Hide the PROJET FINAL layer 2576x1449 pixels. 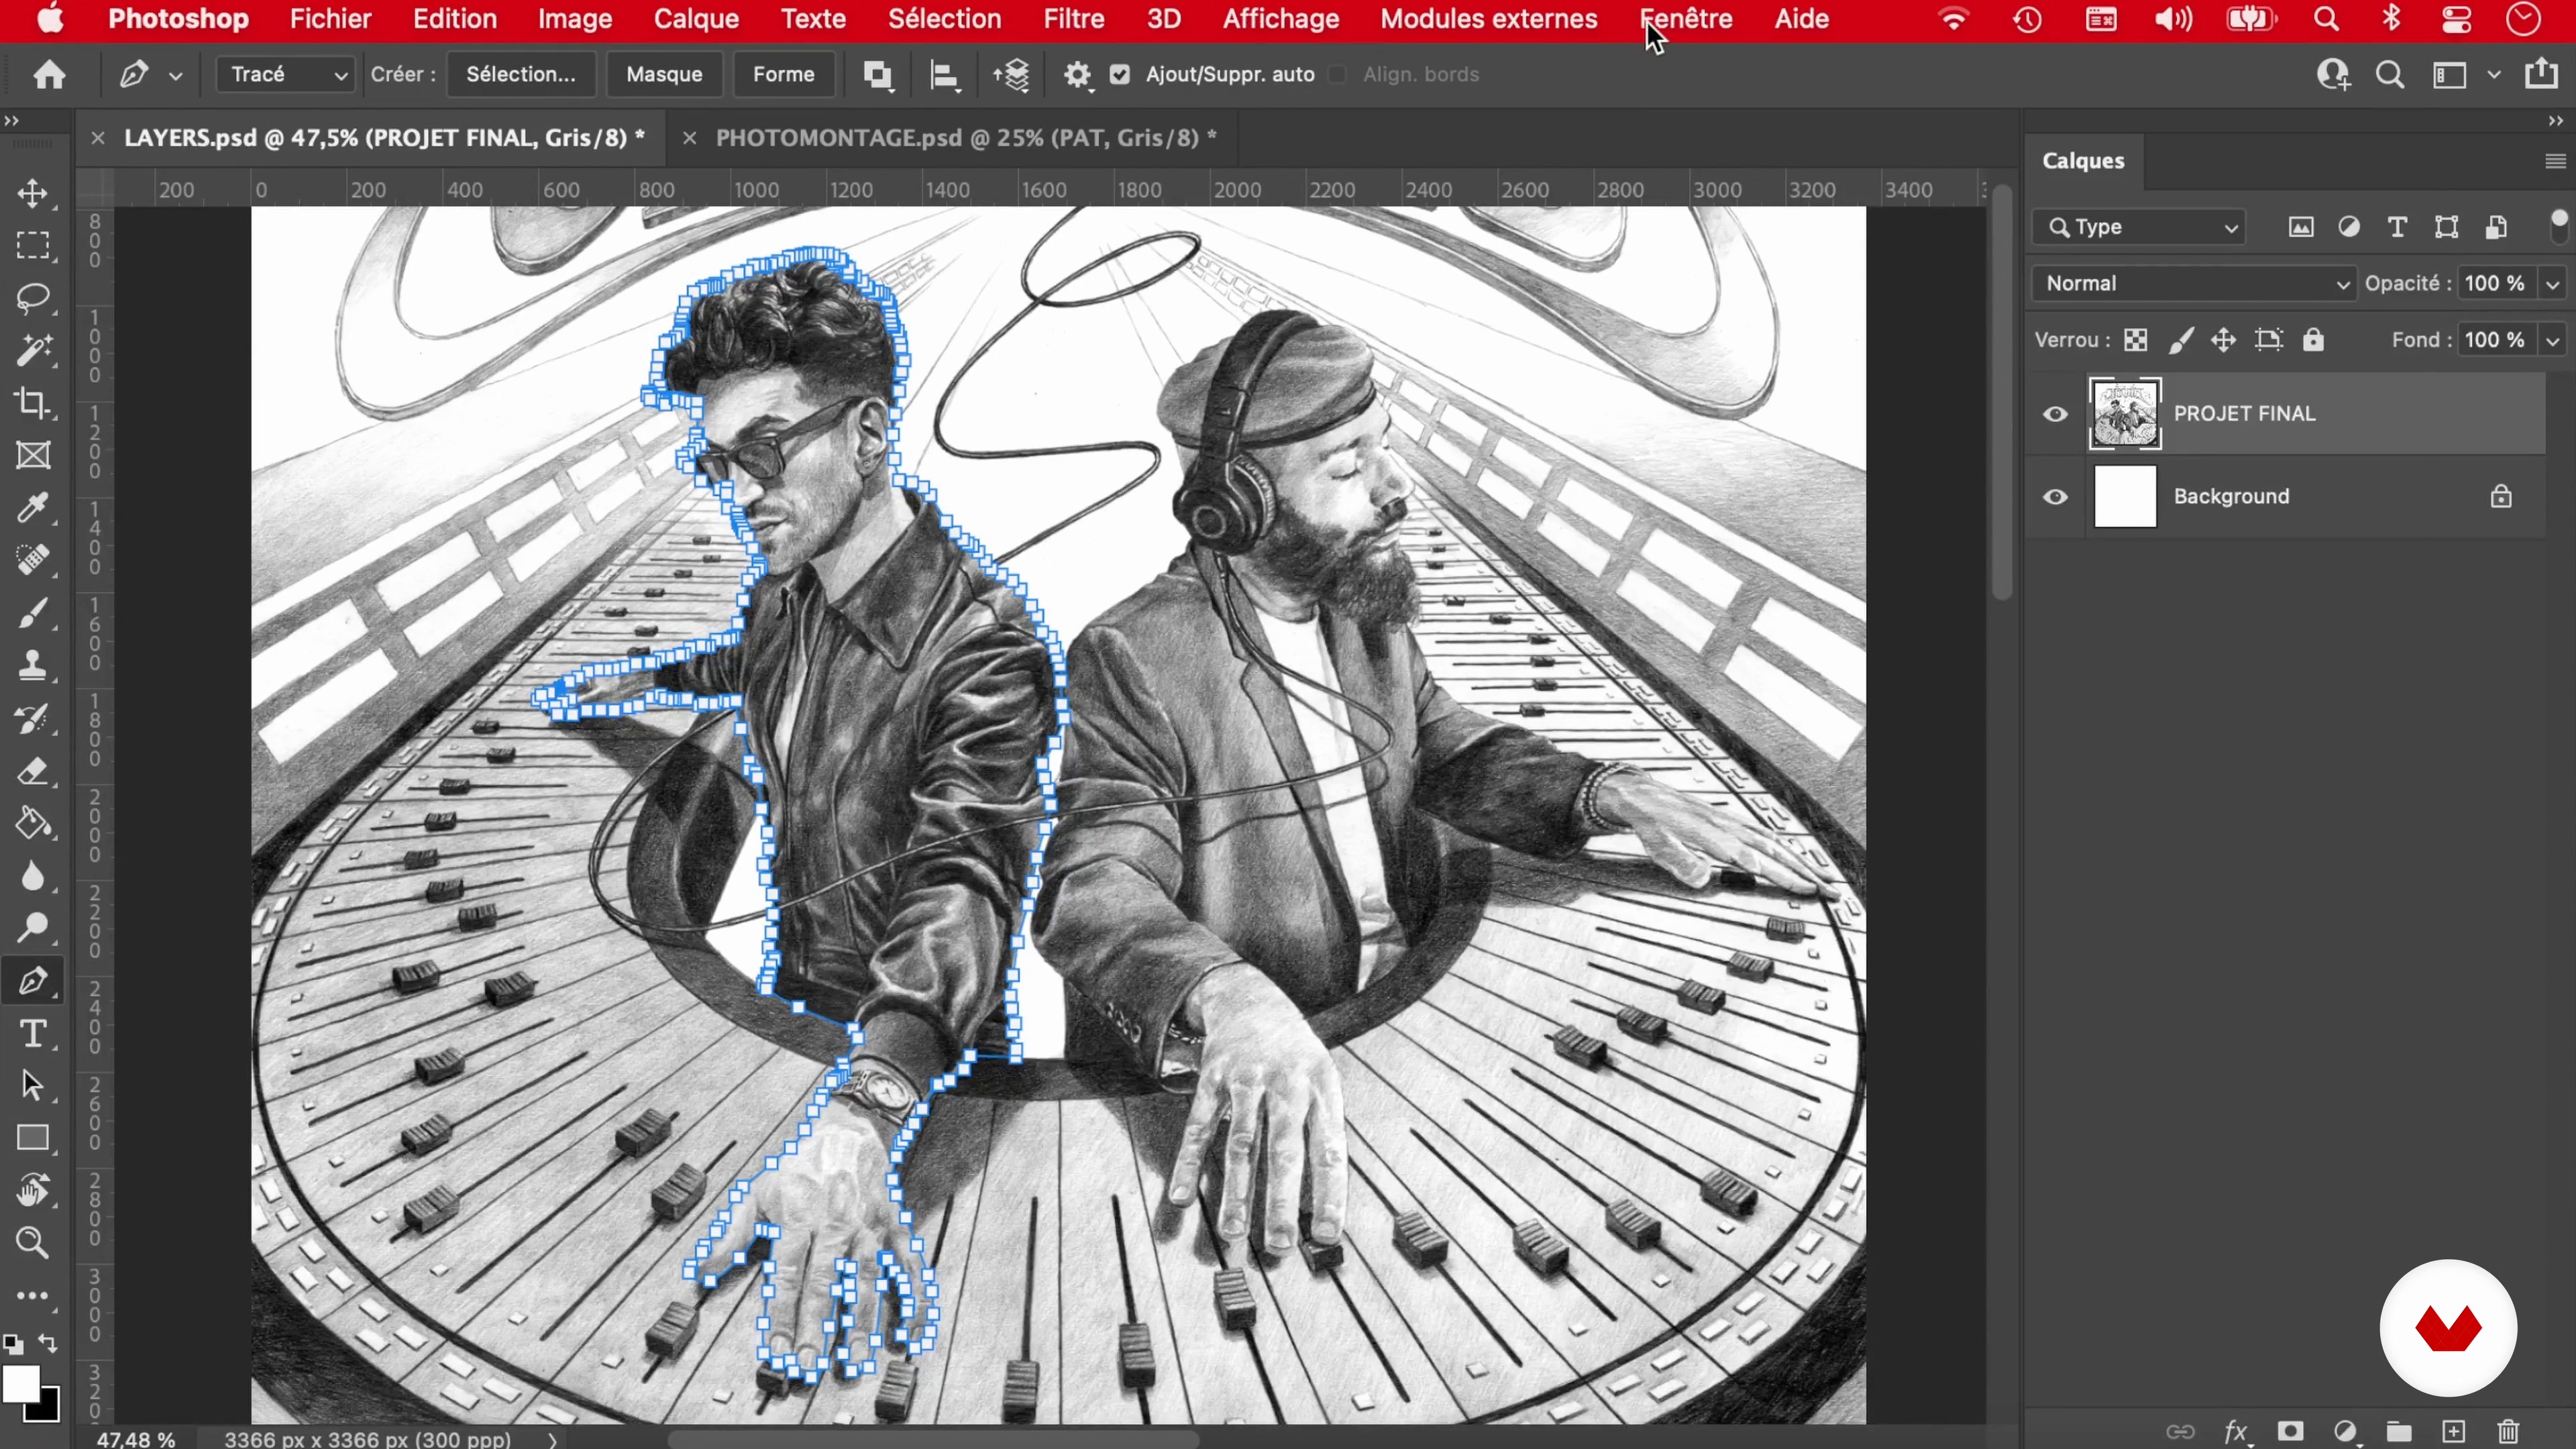2055,414
